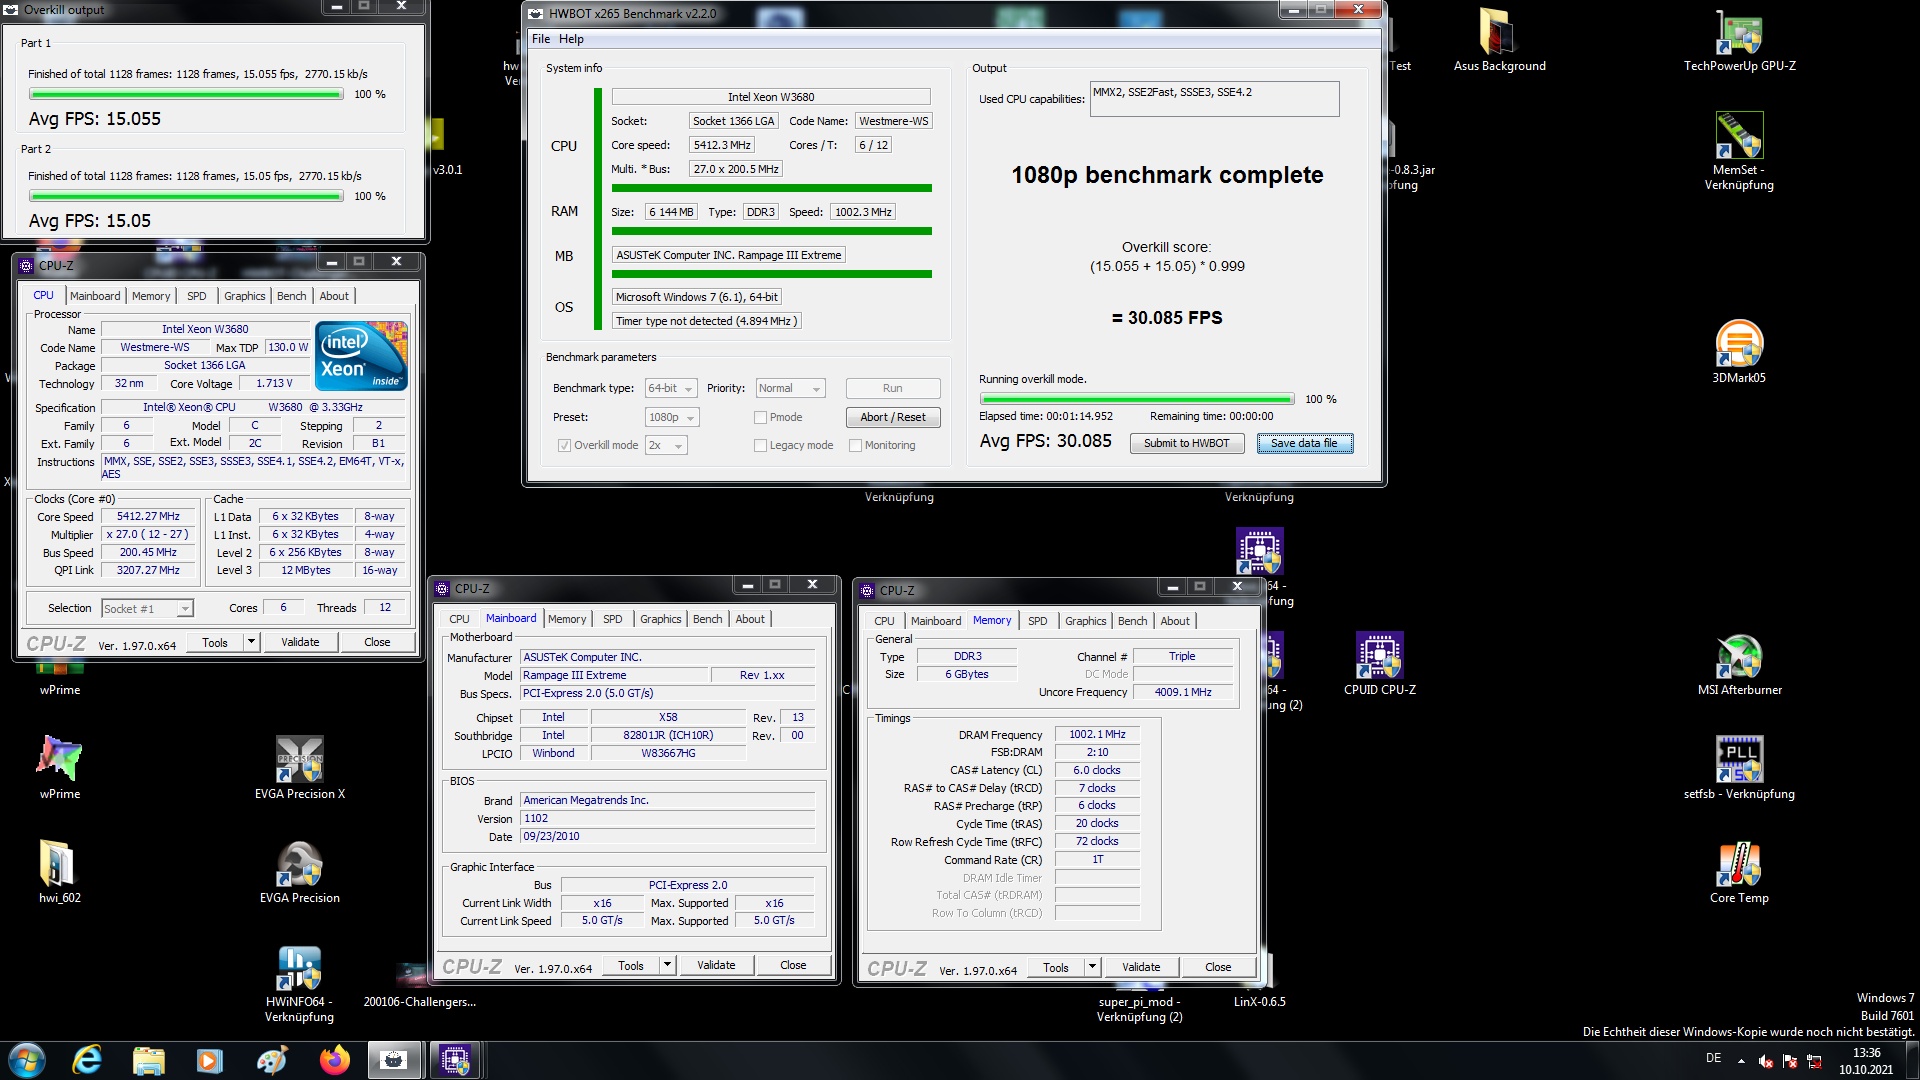Click Part 1 progress bar
1920x1080 pixels.
click(186, 95)
